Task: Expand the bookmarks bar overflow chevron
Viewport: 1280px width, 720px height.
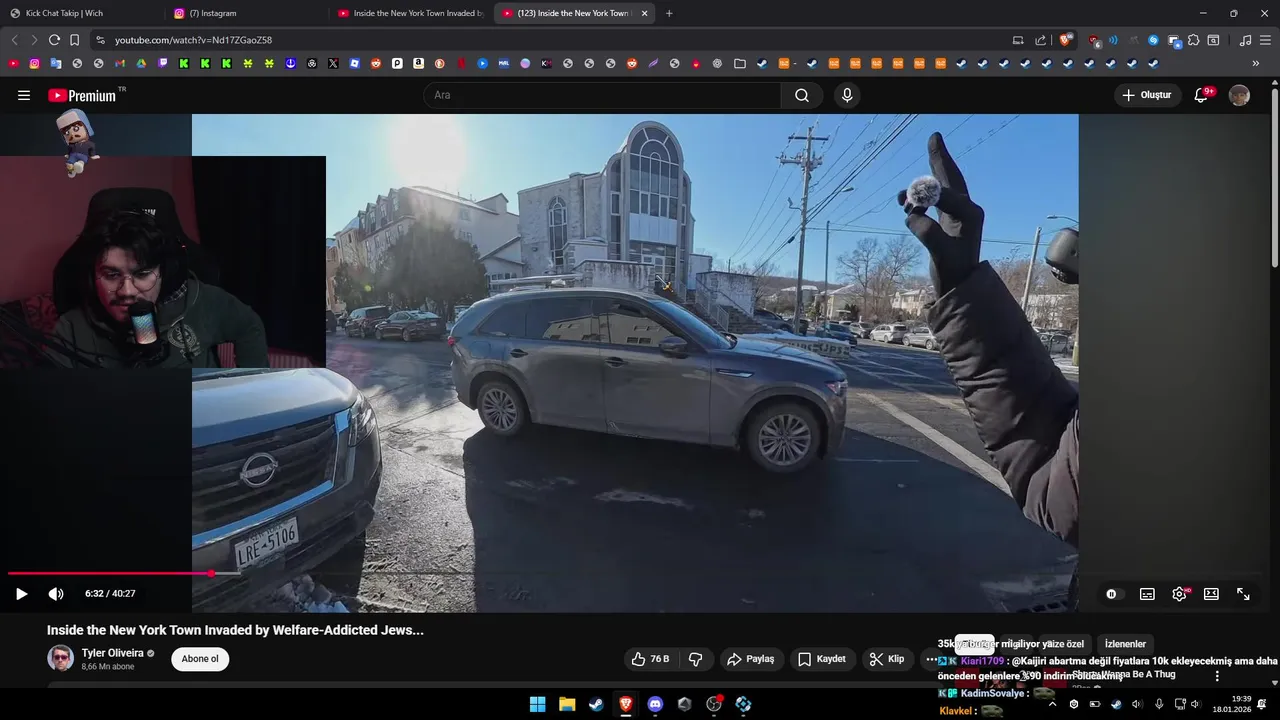Action: (x=1256, y=63)
